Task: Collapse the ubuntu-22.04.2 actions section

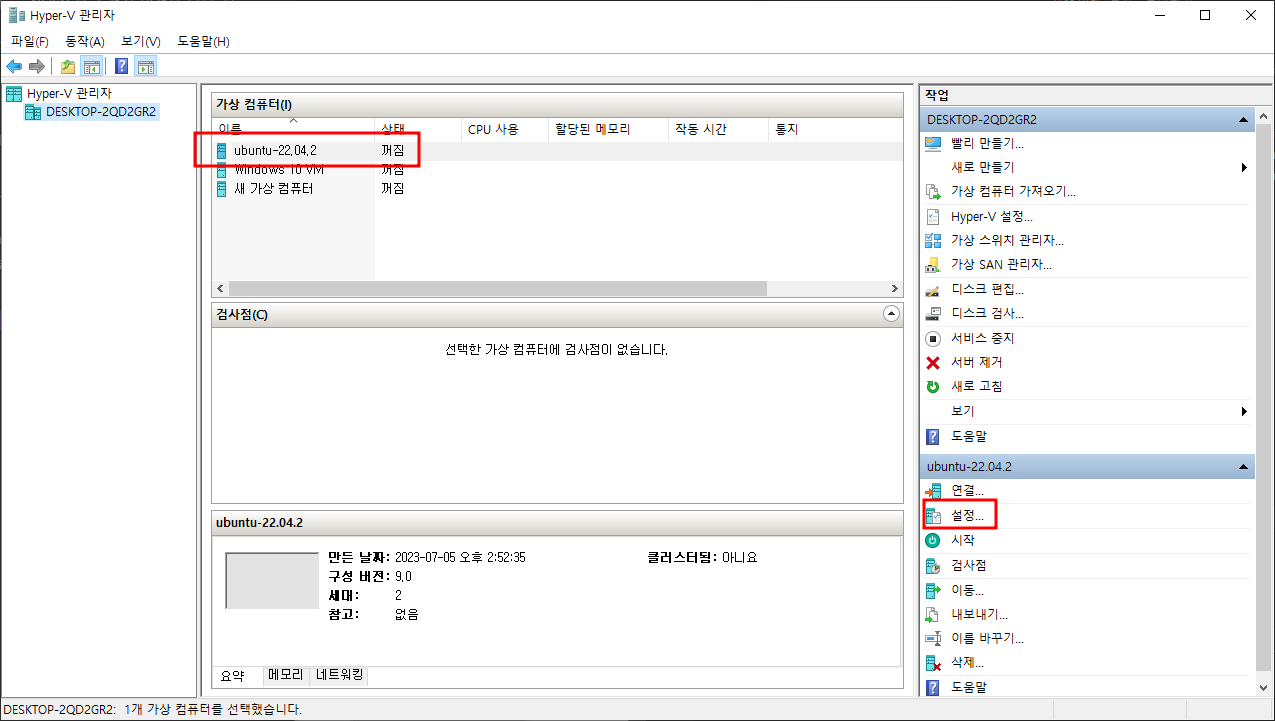Action: (1243, 467)
